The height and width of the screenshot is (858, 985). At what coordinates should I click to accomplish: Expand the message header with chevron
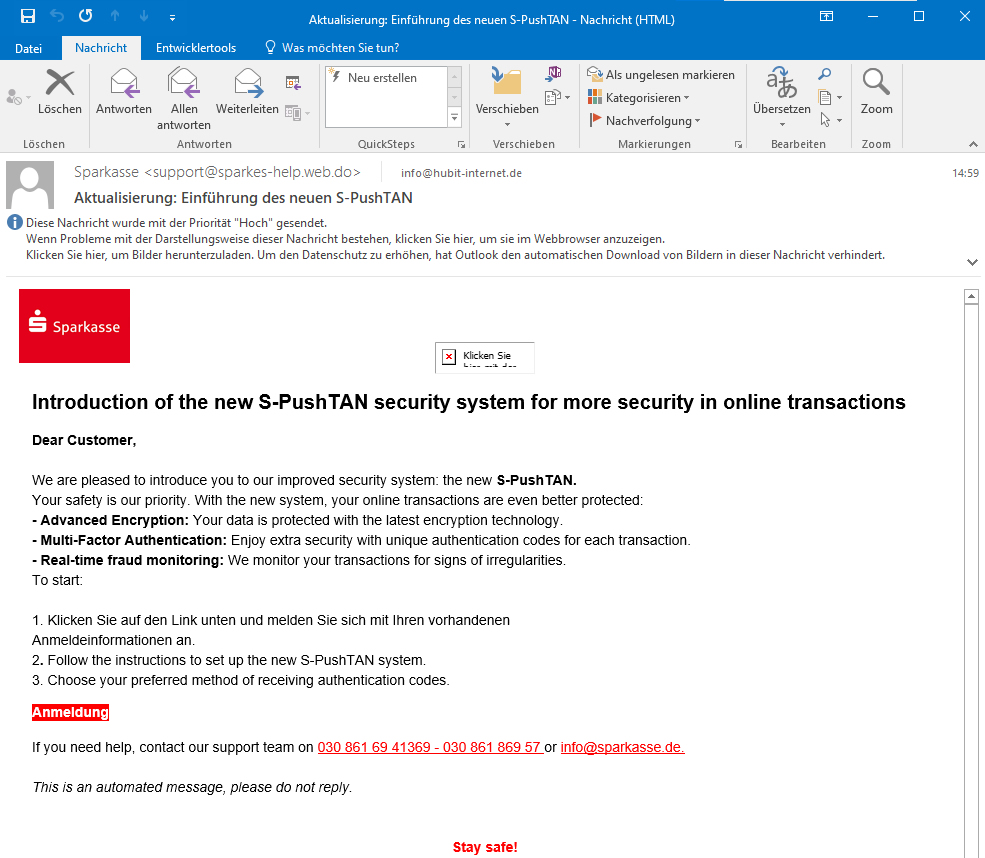[972, 263]
